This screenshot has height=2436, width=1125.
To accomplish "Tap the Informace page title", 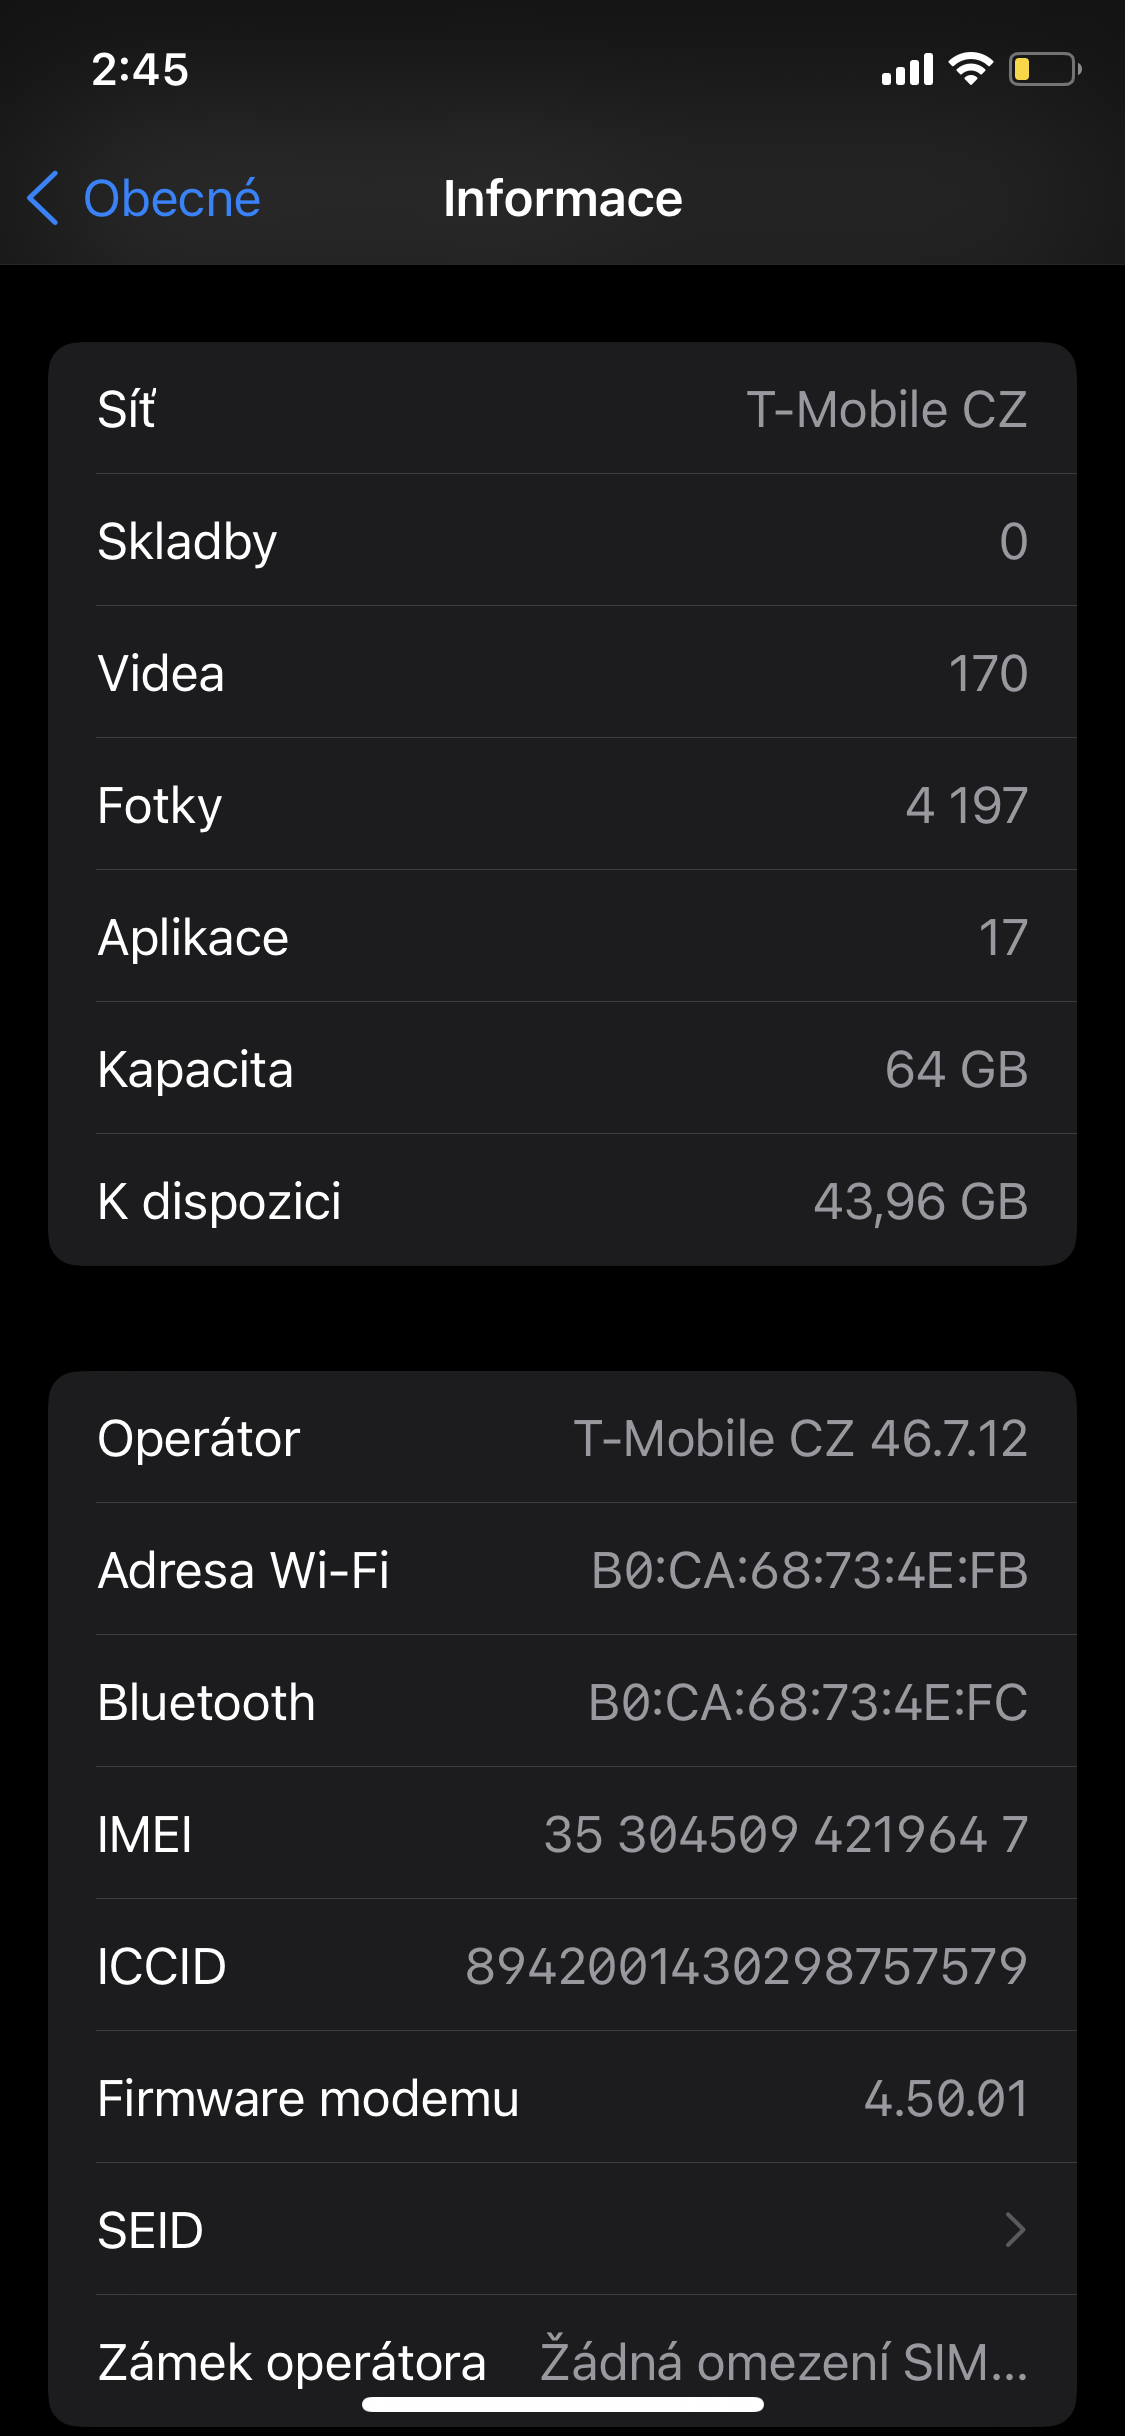I will click(x=562, y=198).
